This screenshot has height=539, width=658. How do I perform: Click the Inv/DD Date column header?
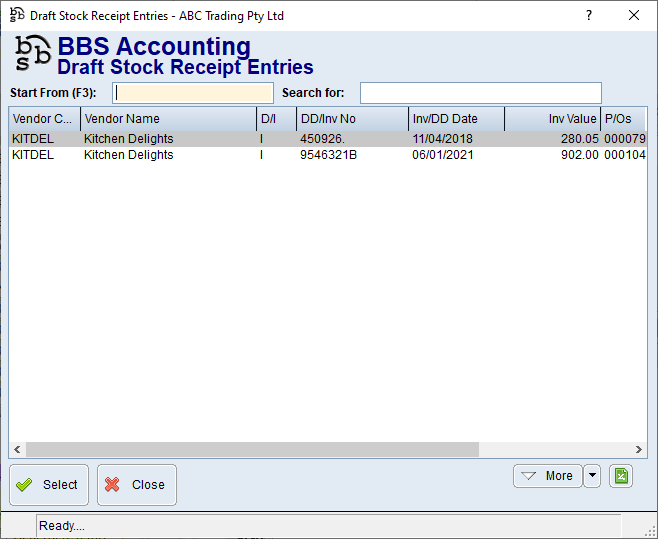click(456, 119)
